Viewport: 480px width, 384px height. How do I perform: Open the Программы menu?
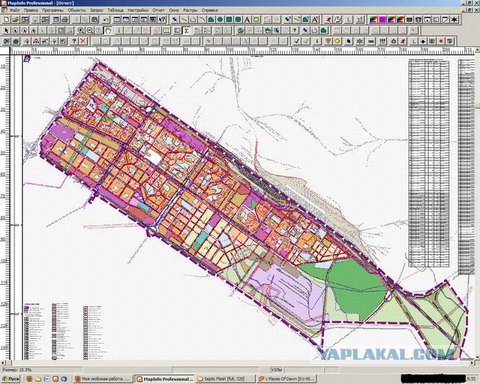pos(53,10)
